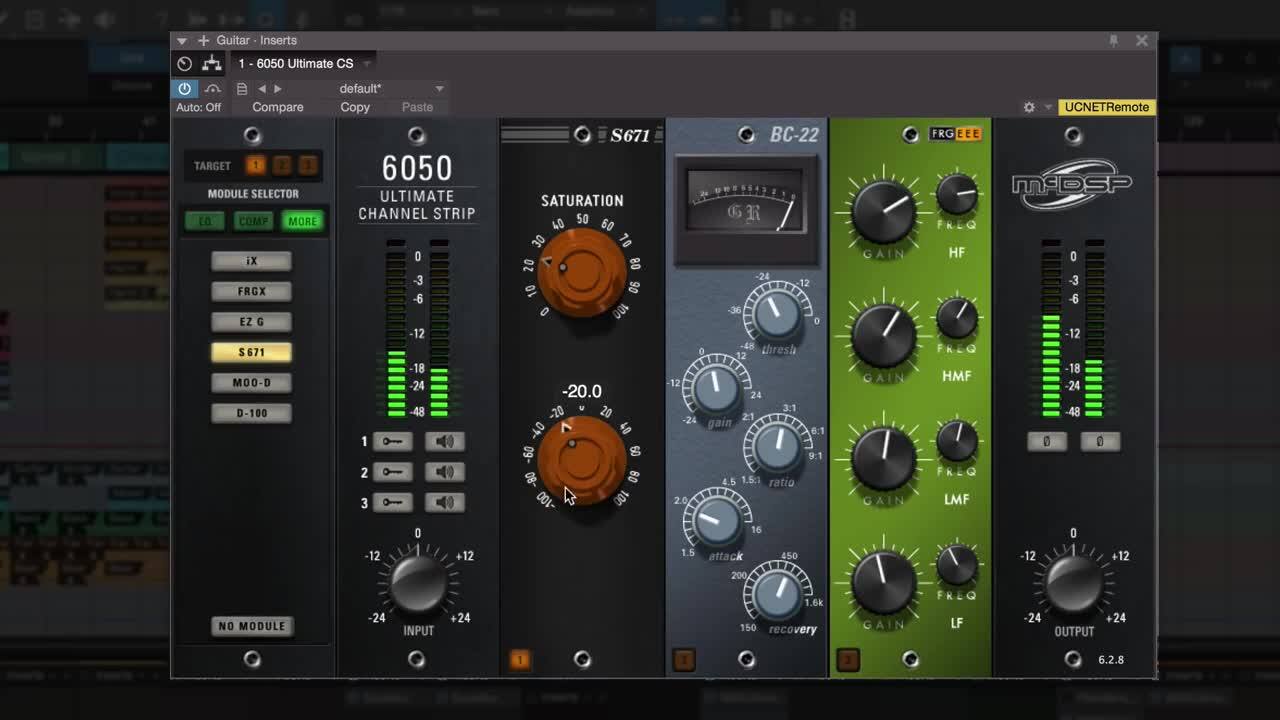Open the gear settings icon
The image size is (1280, 720).
(x=1029, y=107)
